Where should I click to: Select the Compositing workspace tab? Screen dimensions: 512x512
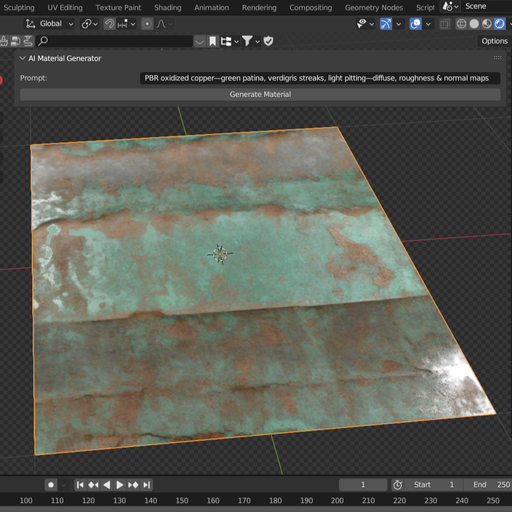click(x=310, y=7)
